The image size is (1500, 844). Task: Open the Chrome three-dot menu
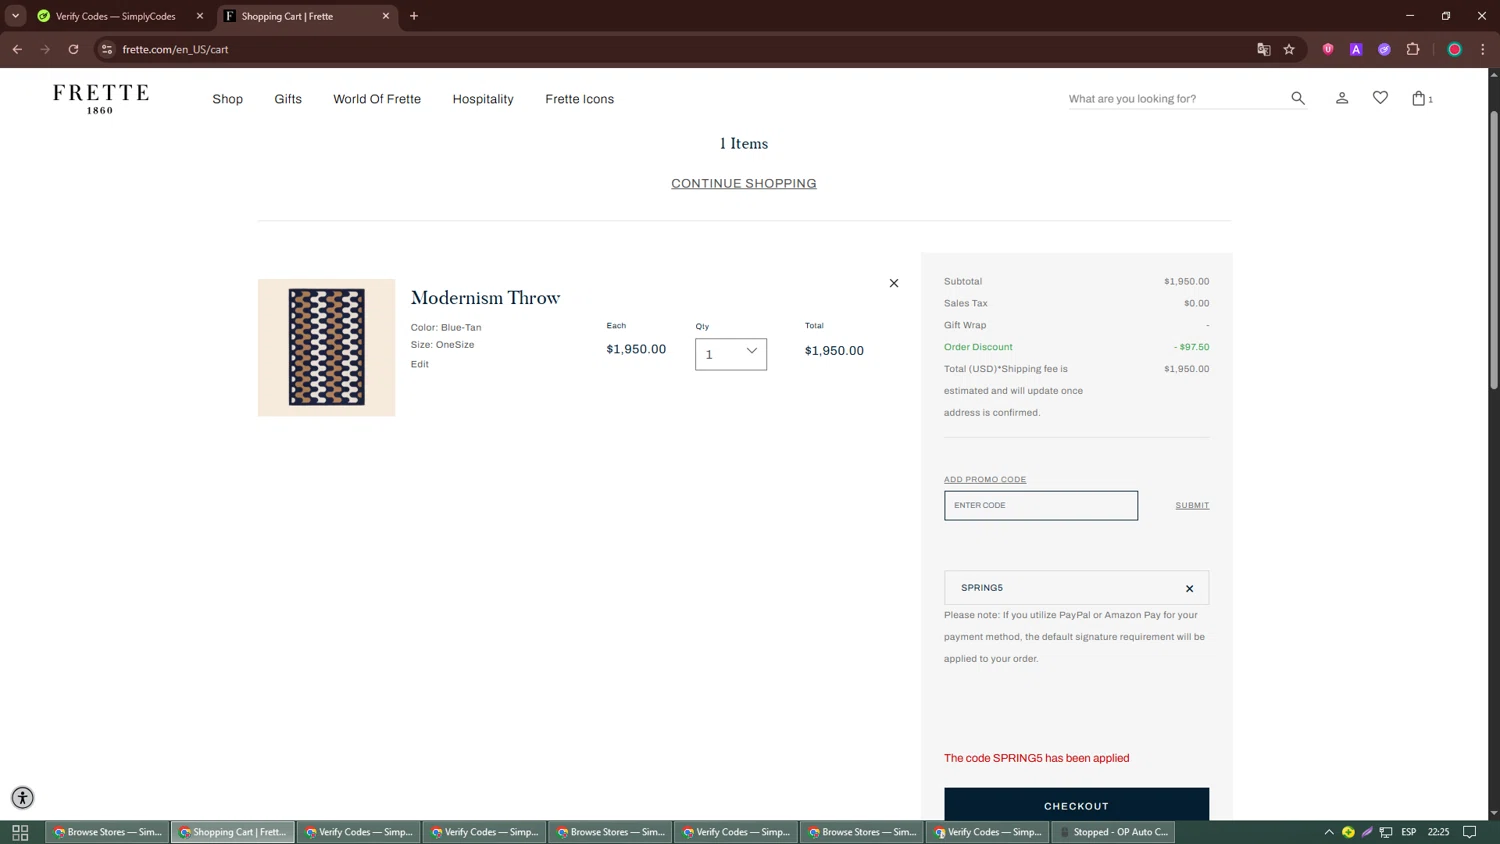[x=1483, y=49]
